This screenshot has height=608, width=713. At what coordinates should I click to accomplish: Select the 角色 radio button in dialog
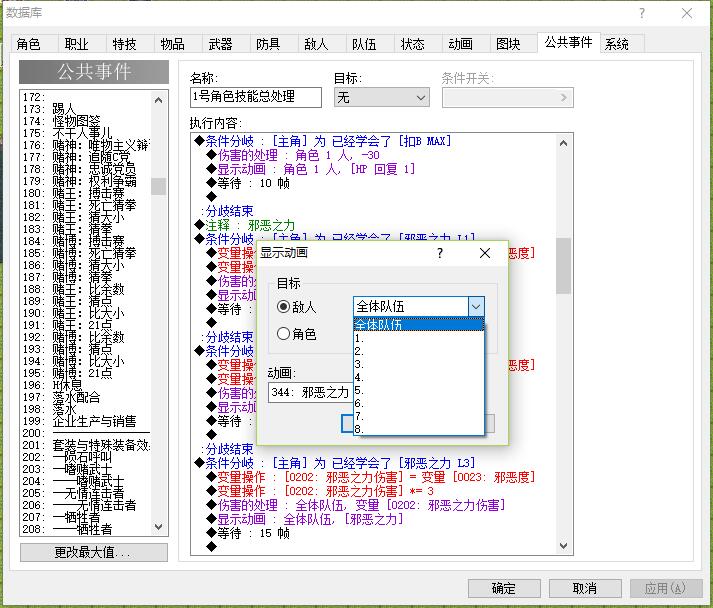tap(283, 334)
